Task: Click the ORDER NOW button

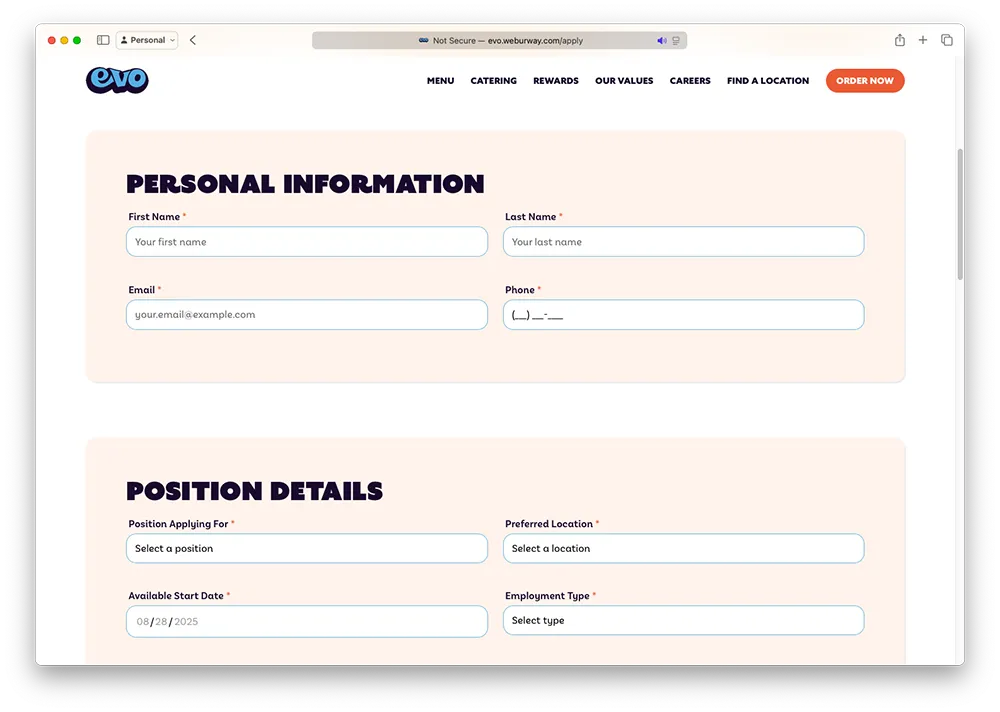Action: [864, 81]
